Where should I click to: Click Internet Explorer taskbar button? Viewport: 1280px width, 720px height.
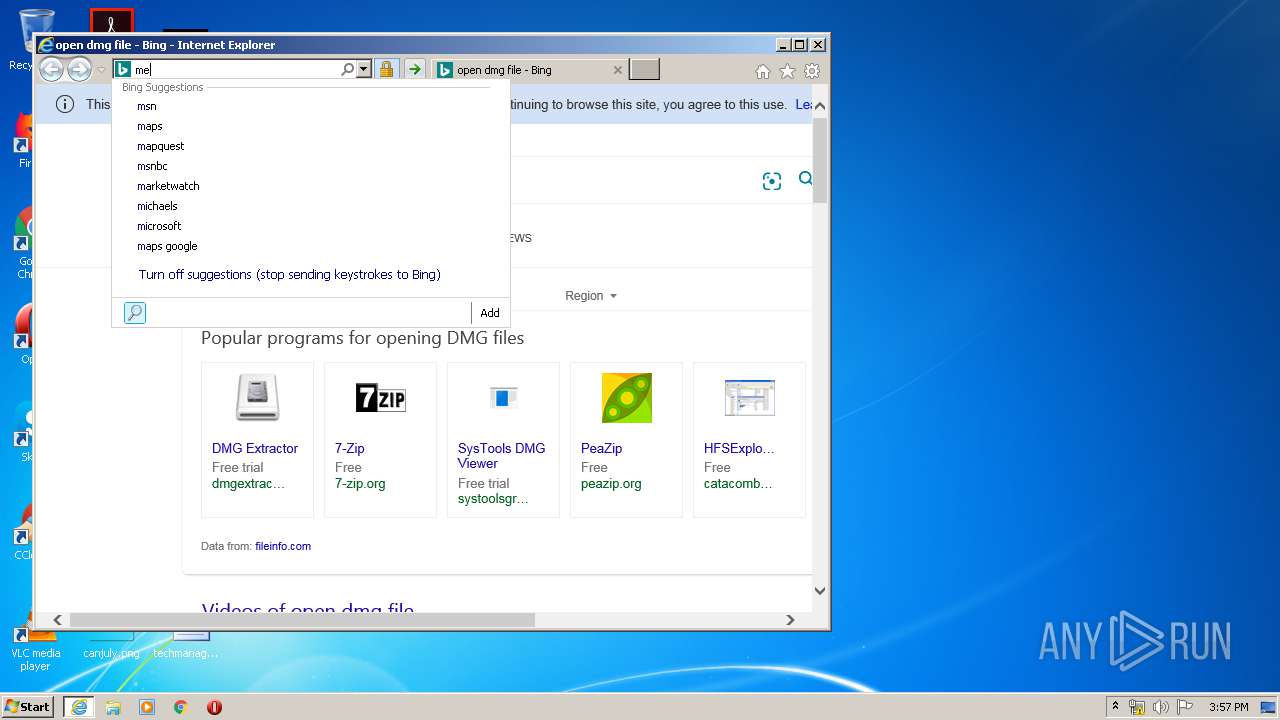(79, 707)
